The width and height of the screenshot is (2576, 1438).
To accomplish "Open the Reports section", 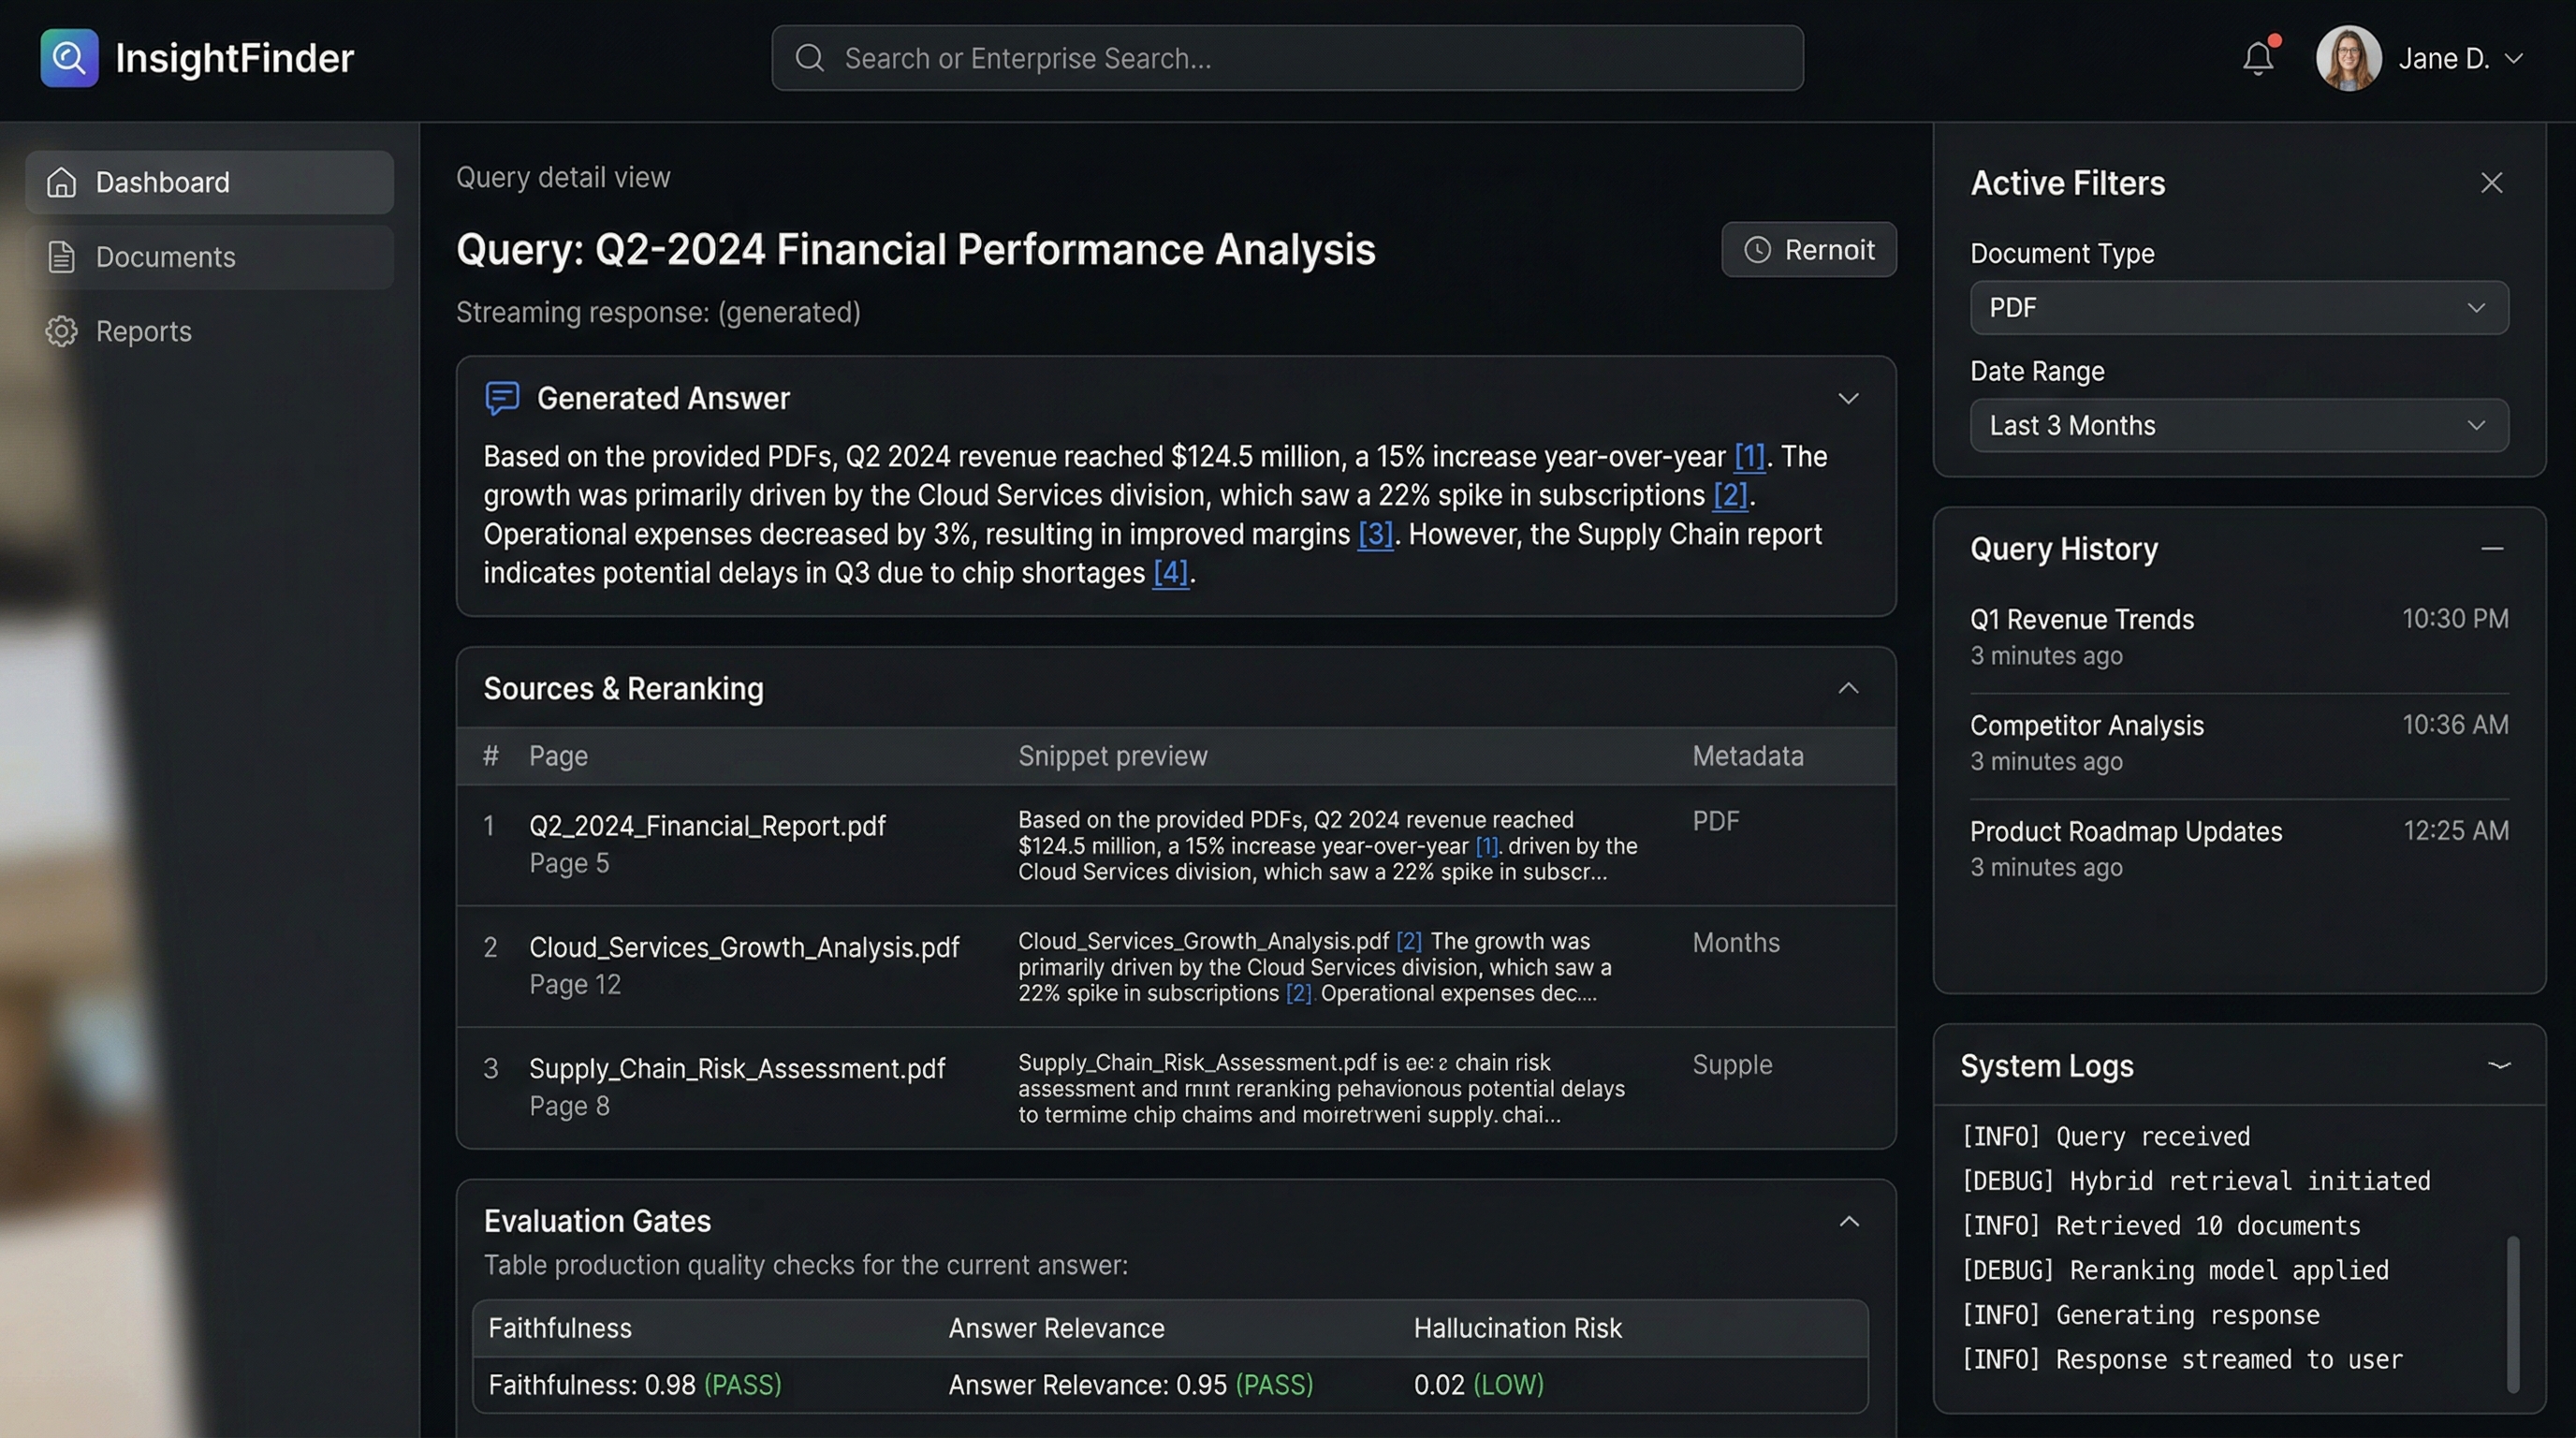I will click(x=143, y=331).
